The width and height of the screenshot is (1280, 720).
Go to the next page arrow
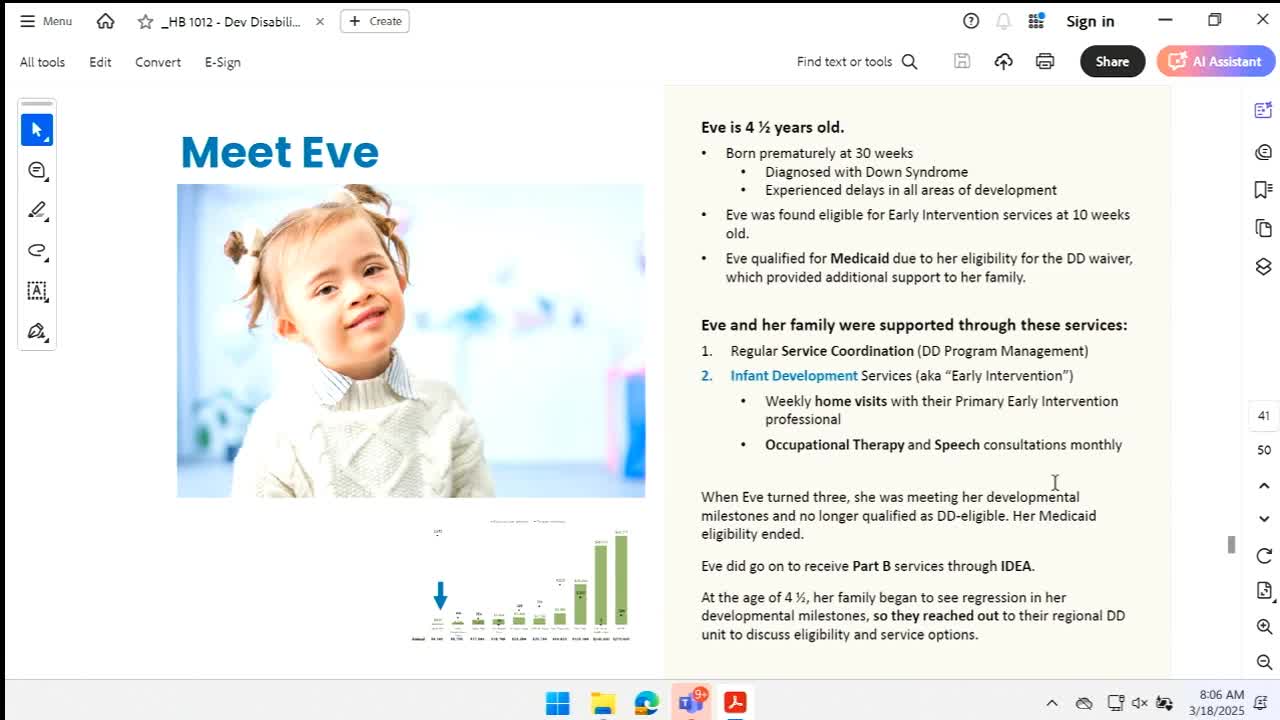coord(1264,519)
